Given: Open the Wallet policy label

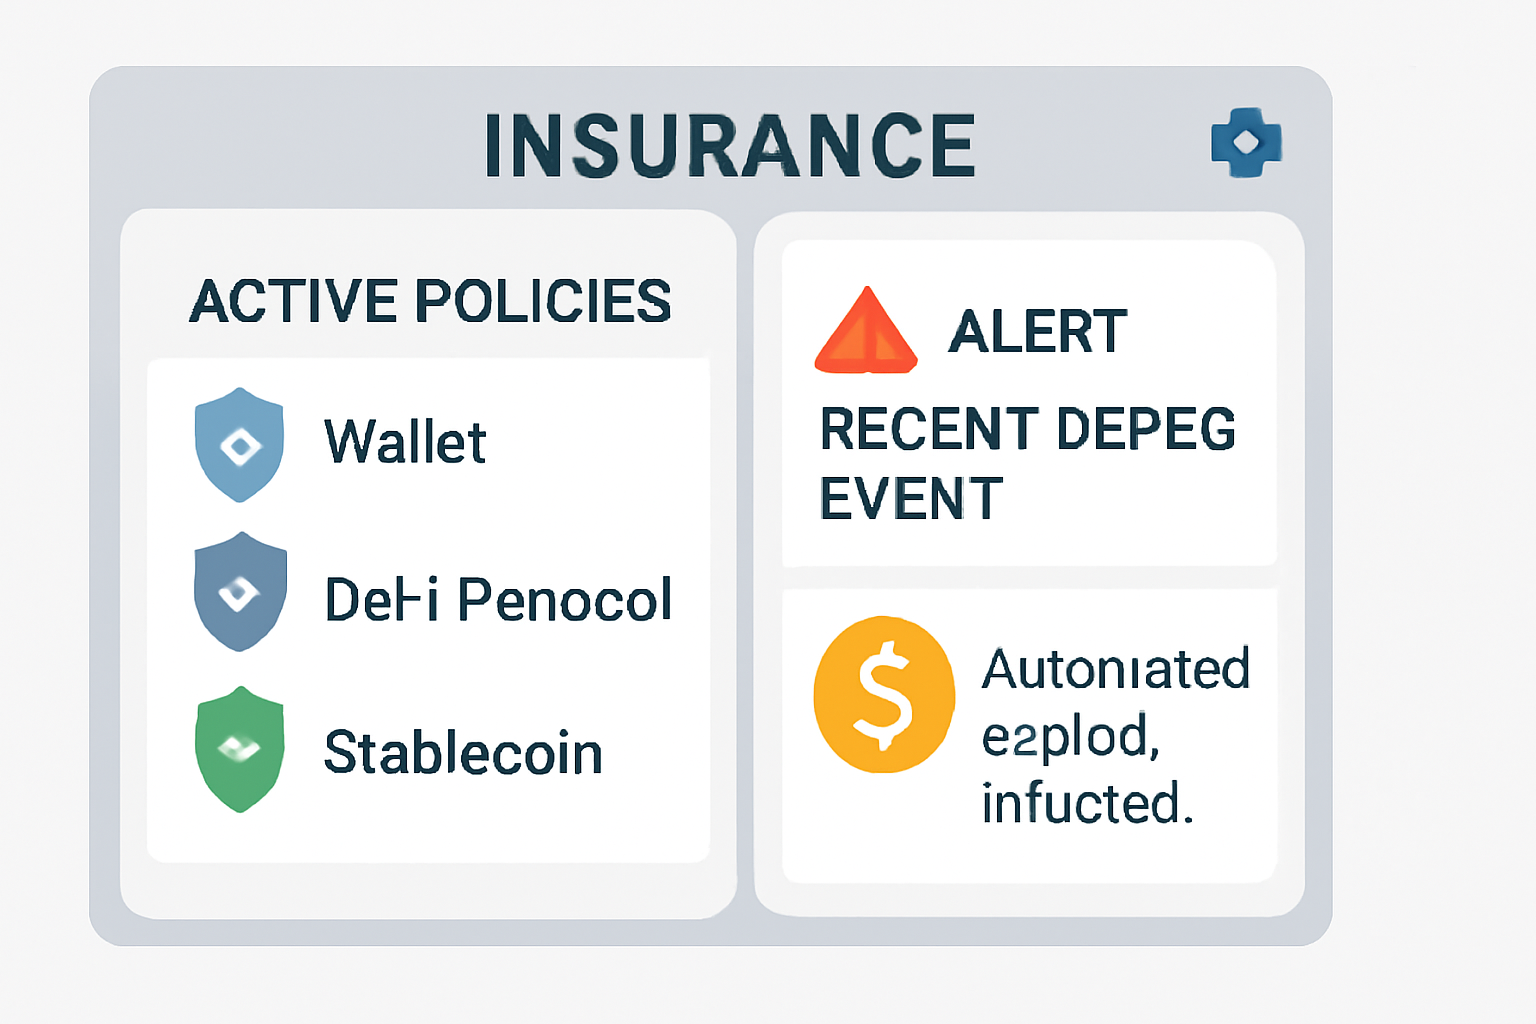Looking at the screenshot, I should 405,442.
